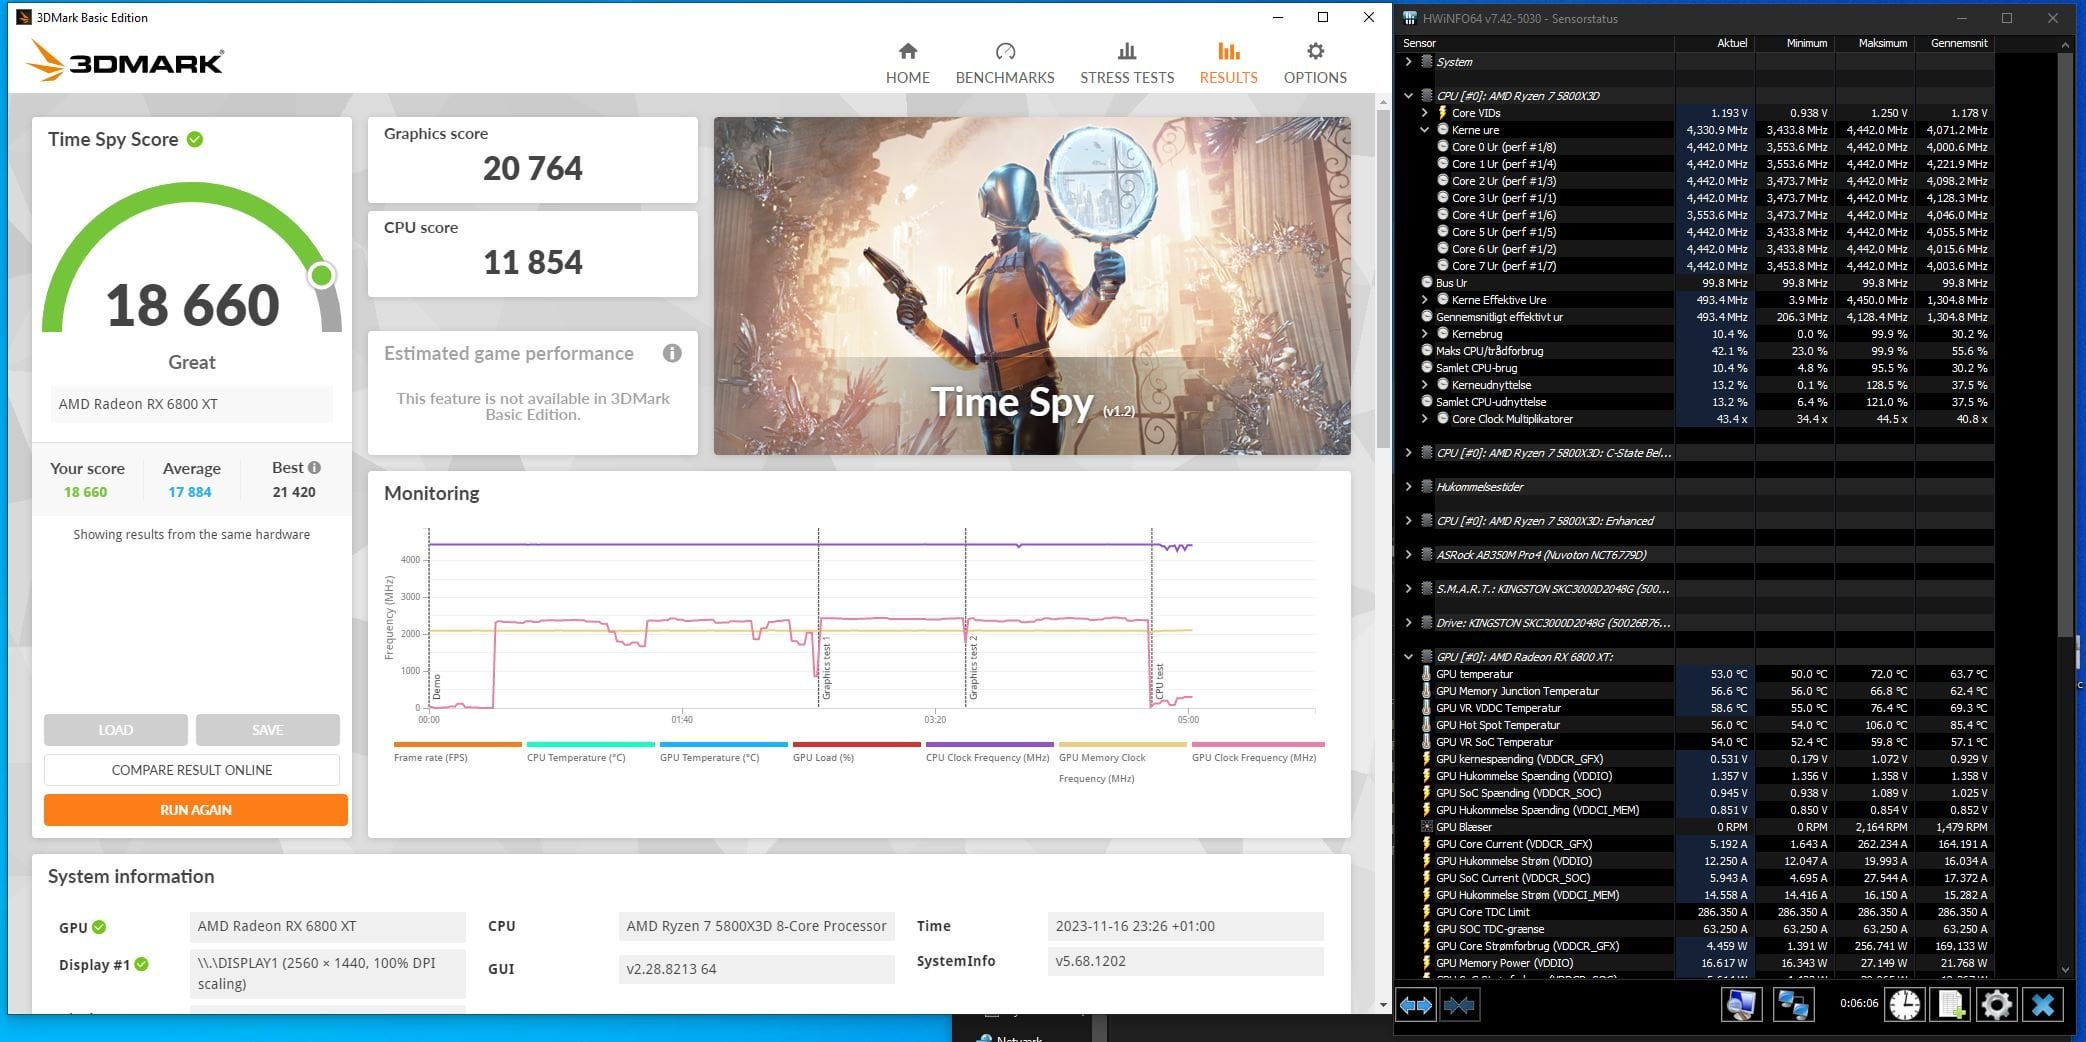Click the SAVE button
The image size is (2086, 1042).
268,730
